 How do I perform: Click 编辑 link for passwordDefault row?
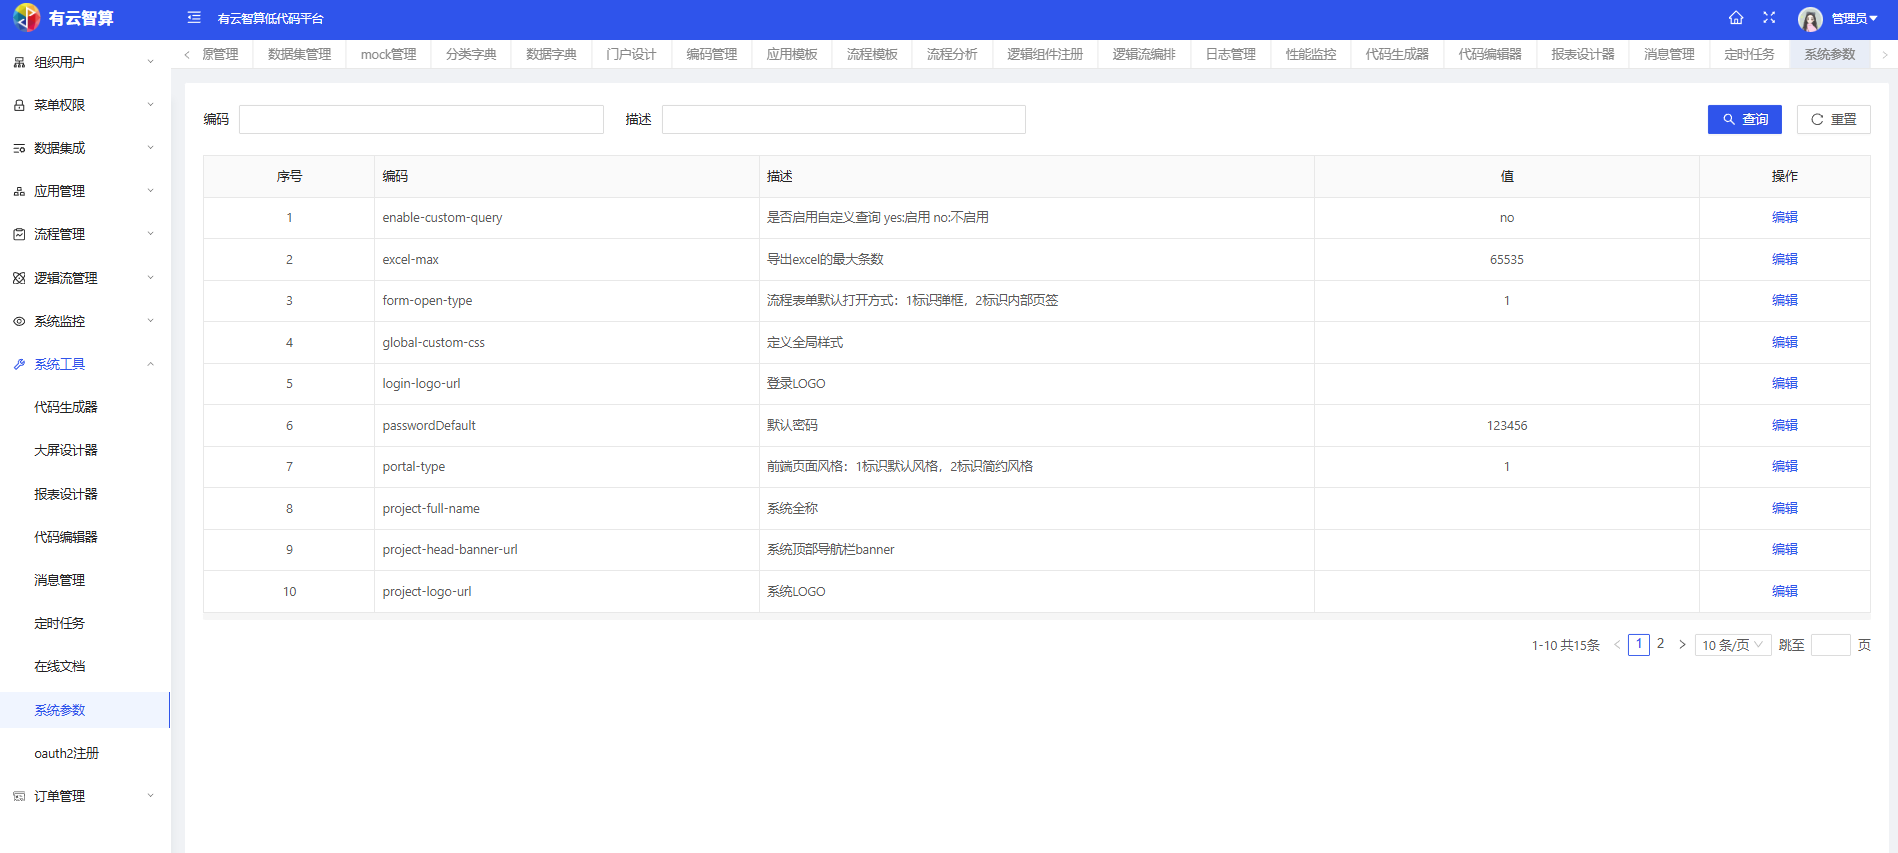(1784, 425)
